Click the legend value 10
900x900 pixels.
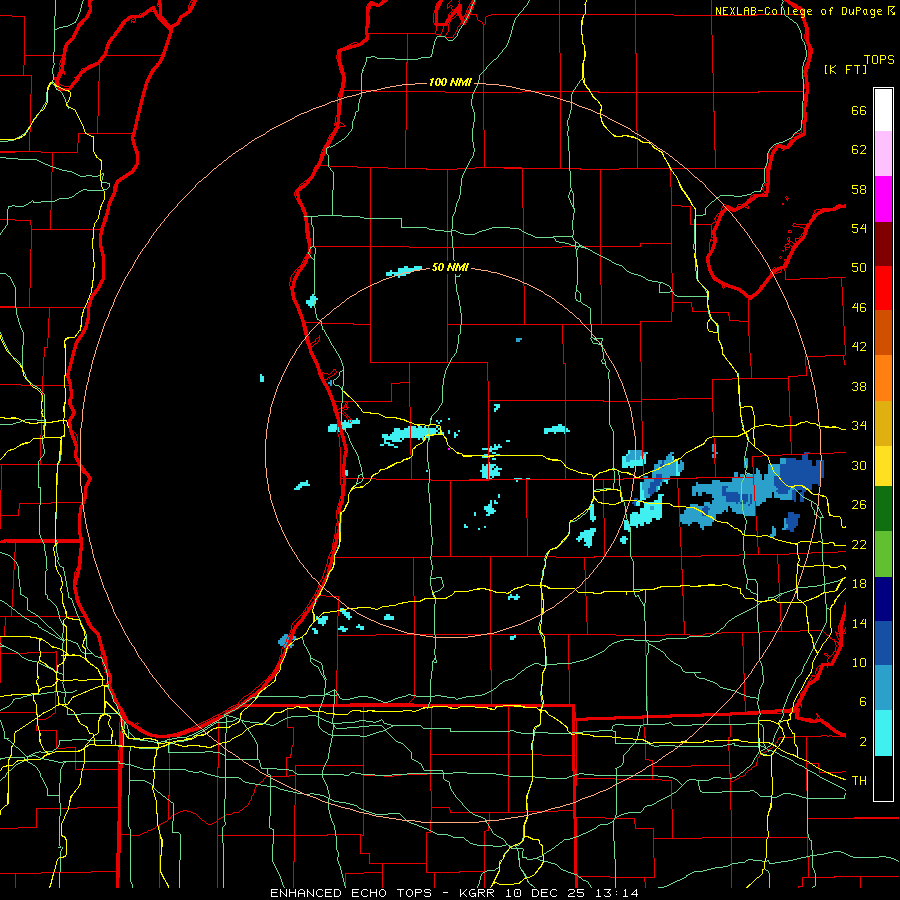(859, 662)
